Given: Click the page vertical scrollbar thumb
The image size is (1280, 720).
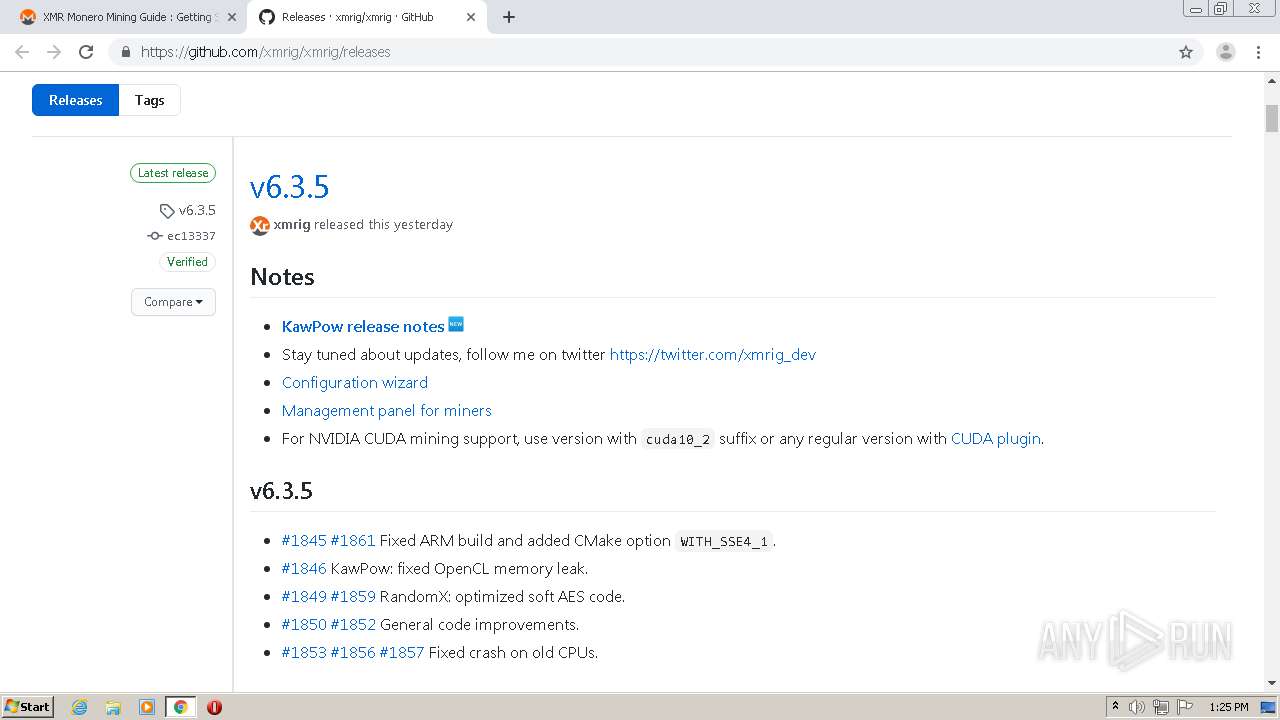Looking at the screenshot, I should (x=1271, y=118).
